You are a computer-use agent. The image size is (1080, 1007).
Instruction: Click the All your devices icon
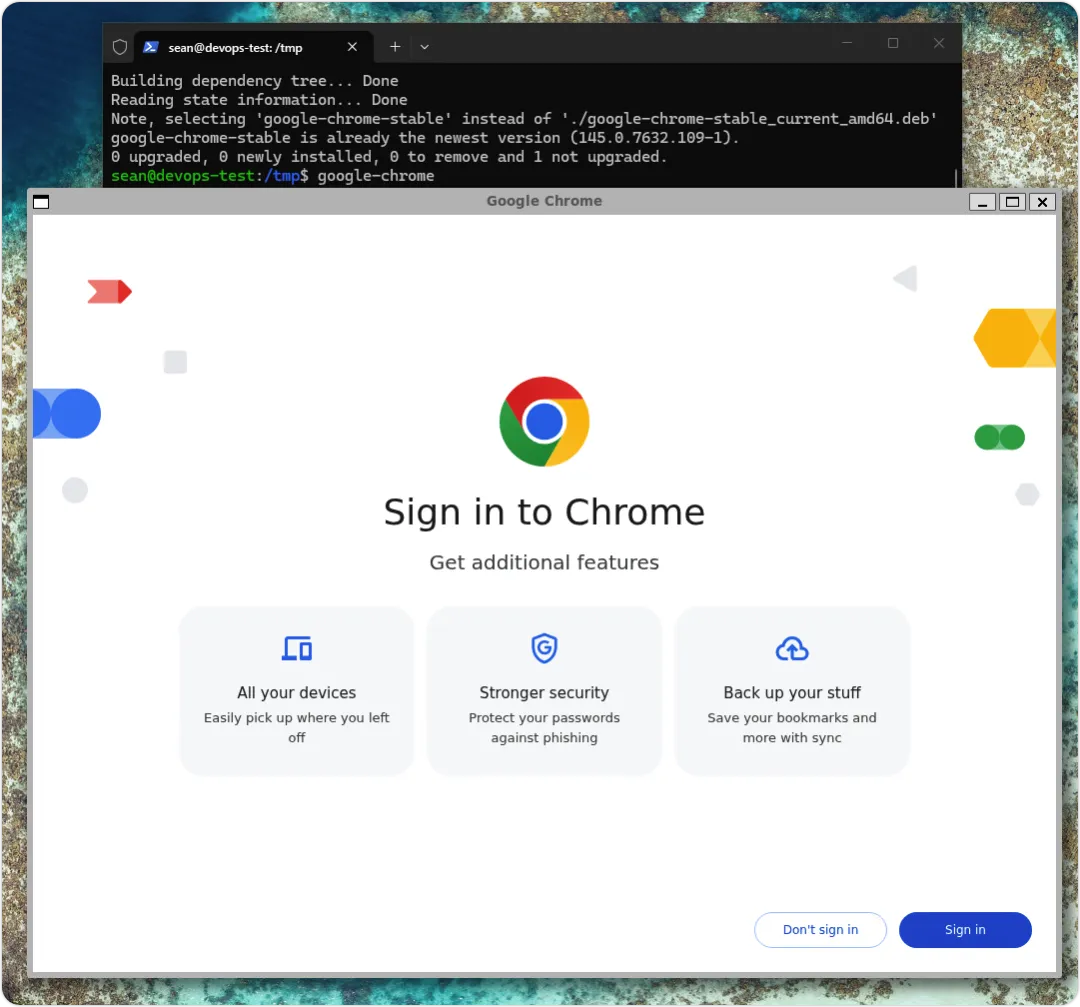[297, 648]
